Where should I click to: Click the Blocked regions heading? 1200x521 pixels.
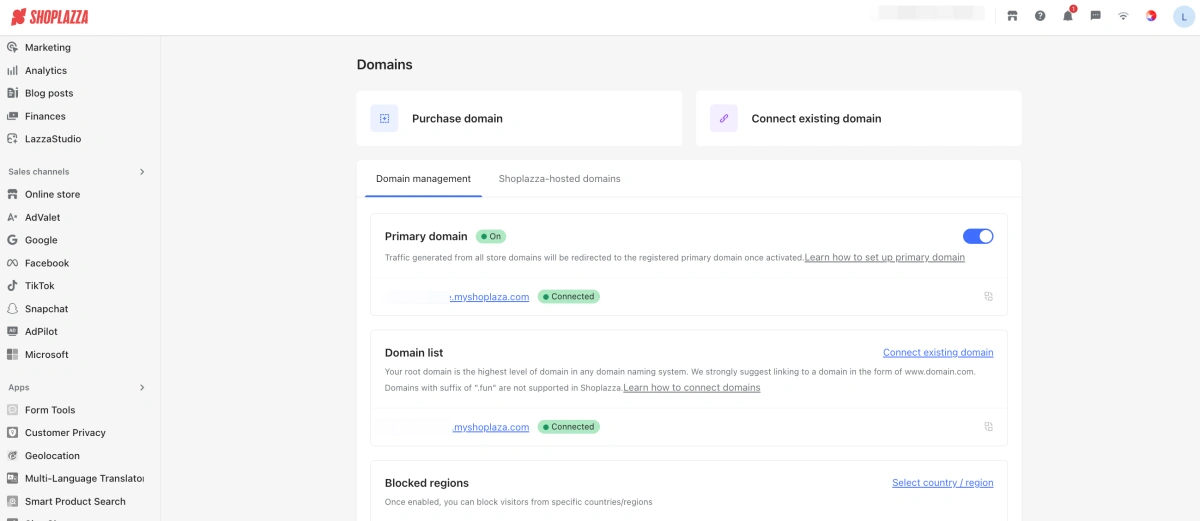point(427,482)
